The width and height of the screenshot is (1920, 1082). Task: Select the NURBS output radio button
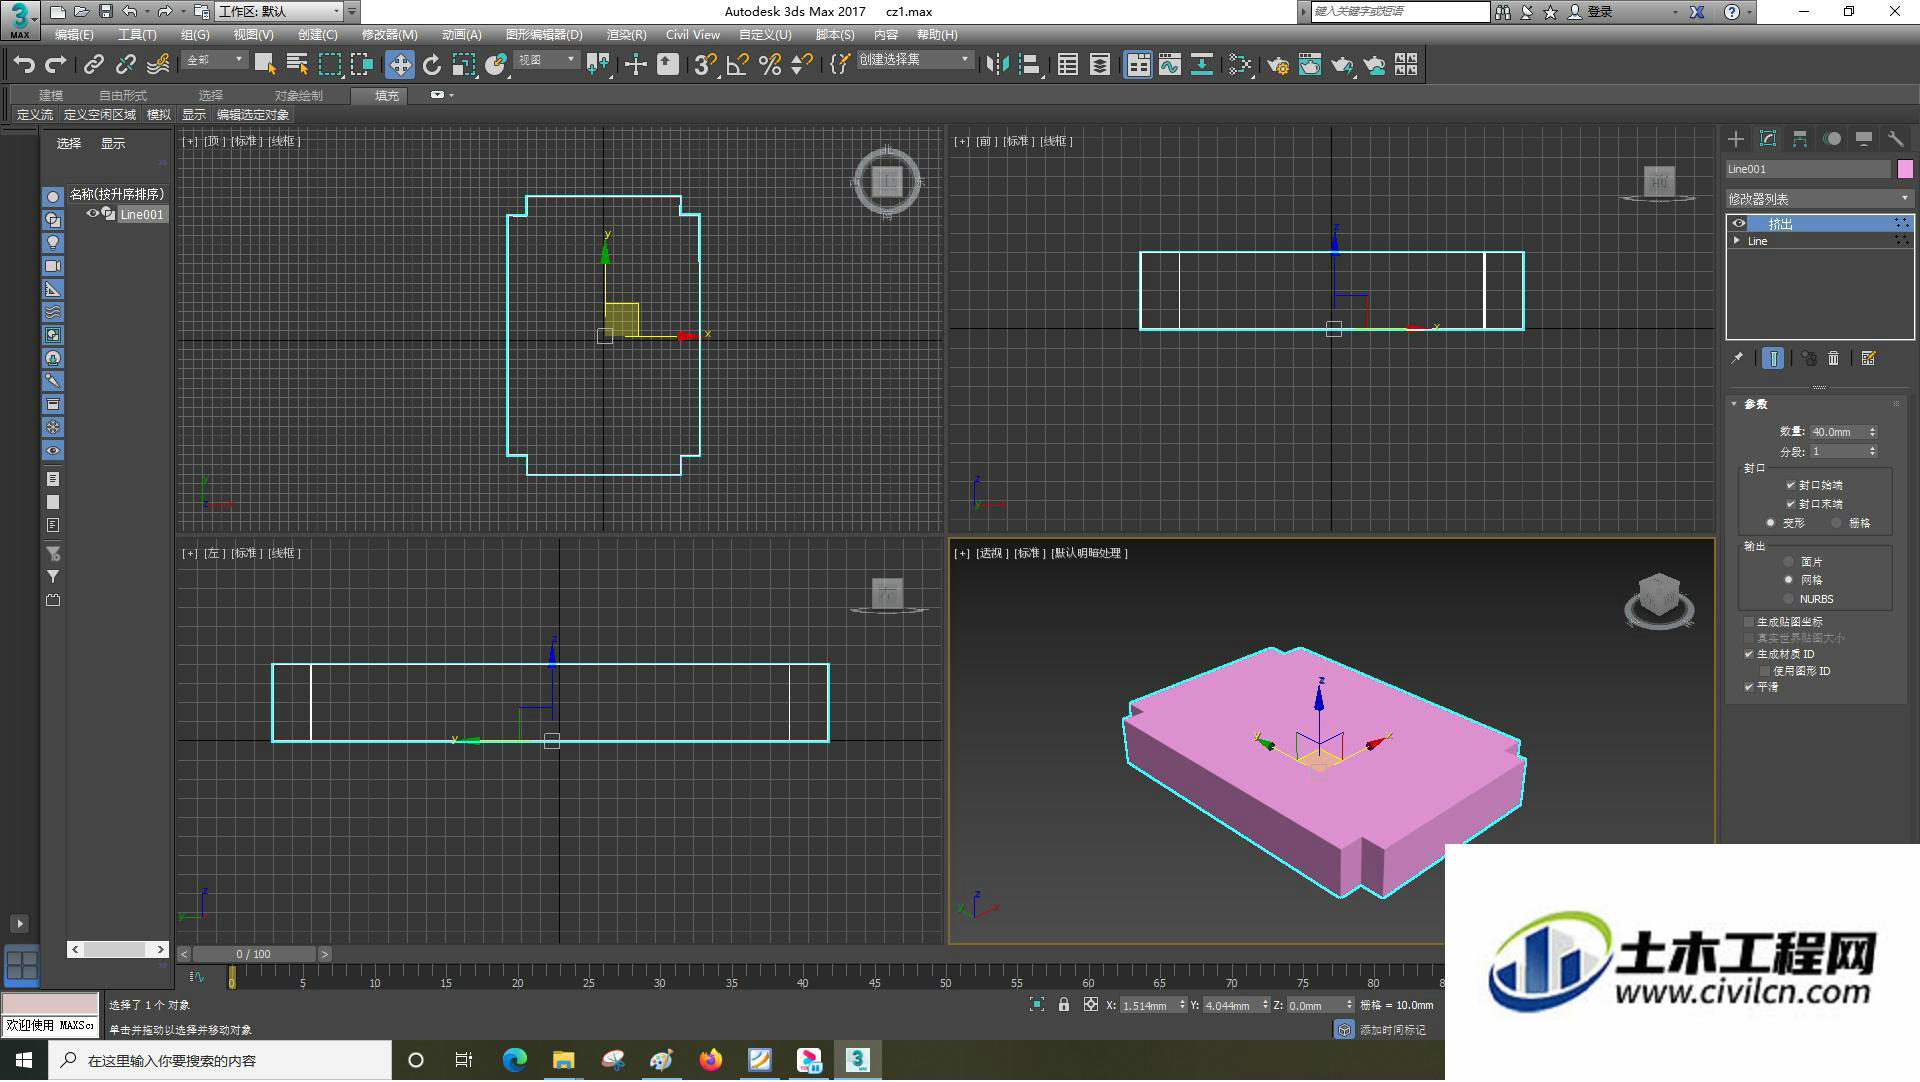[x=1788, y=599]
